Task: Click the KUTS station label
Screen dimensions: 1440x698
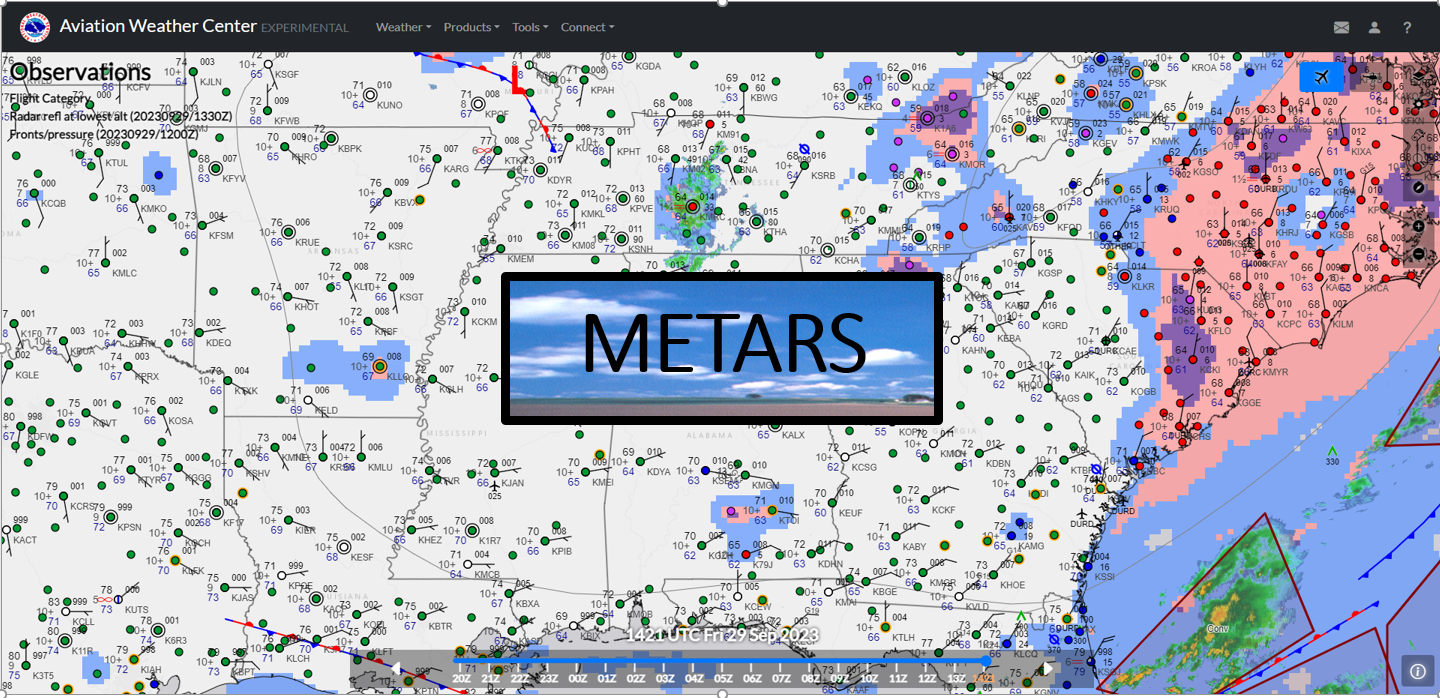Action: pyautogui.click(x=136, y=609)
